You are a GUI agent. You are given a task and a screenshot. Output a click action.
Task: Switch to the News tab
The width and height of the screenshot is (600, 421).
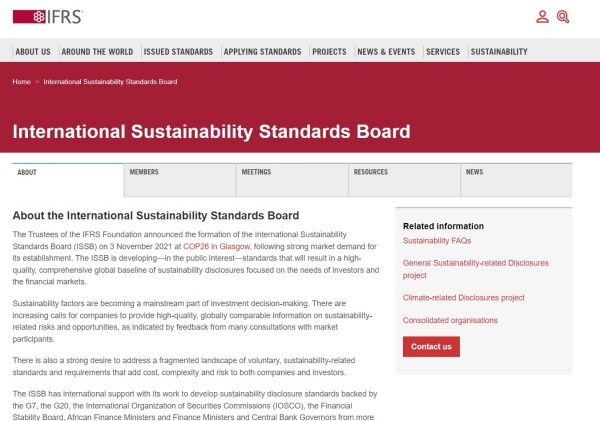(517, 180)
